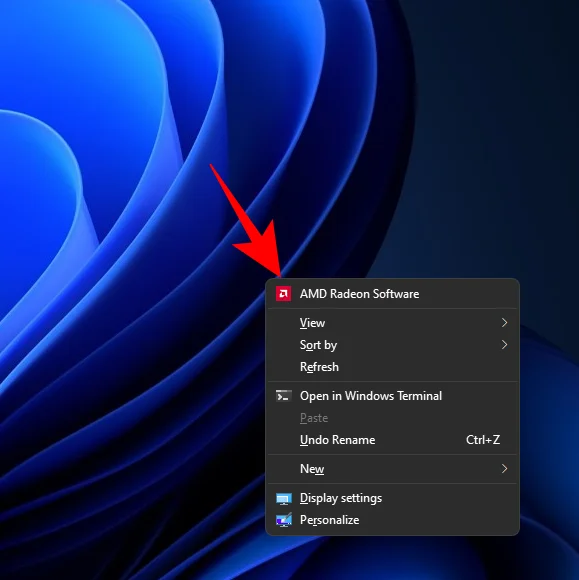Image resolution: width=579 pixels, height=580 pixels.
Task: Click the AMD Radeon Software red logo icon
Action: click(283, 294)
